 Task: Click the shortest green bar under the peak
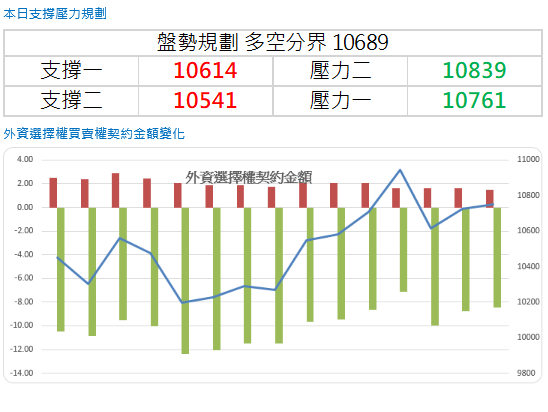pyautogui.click(x=403, y=250)
